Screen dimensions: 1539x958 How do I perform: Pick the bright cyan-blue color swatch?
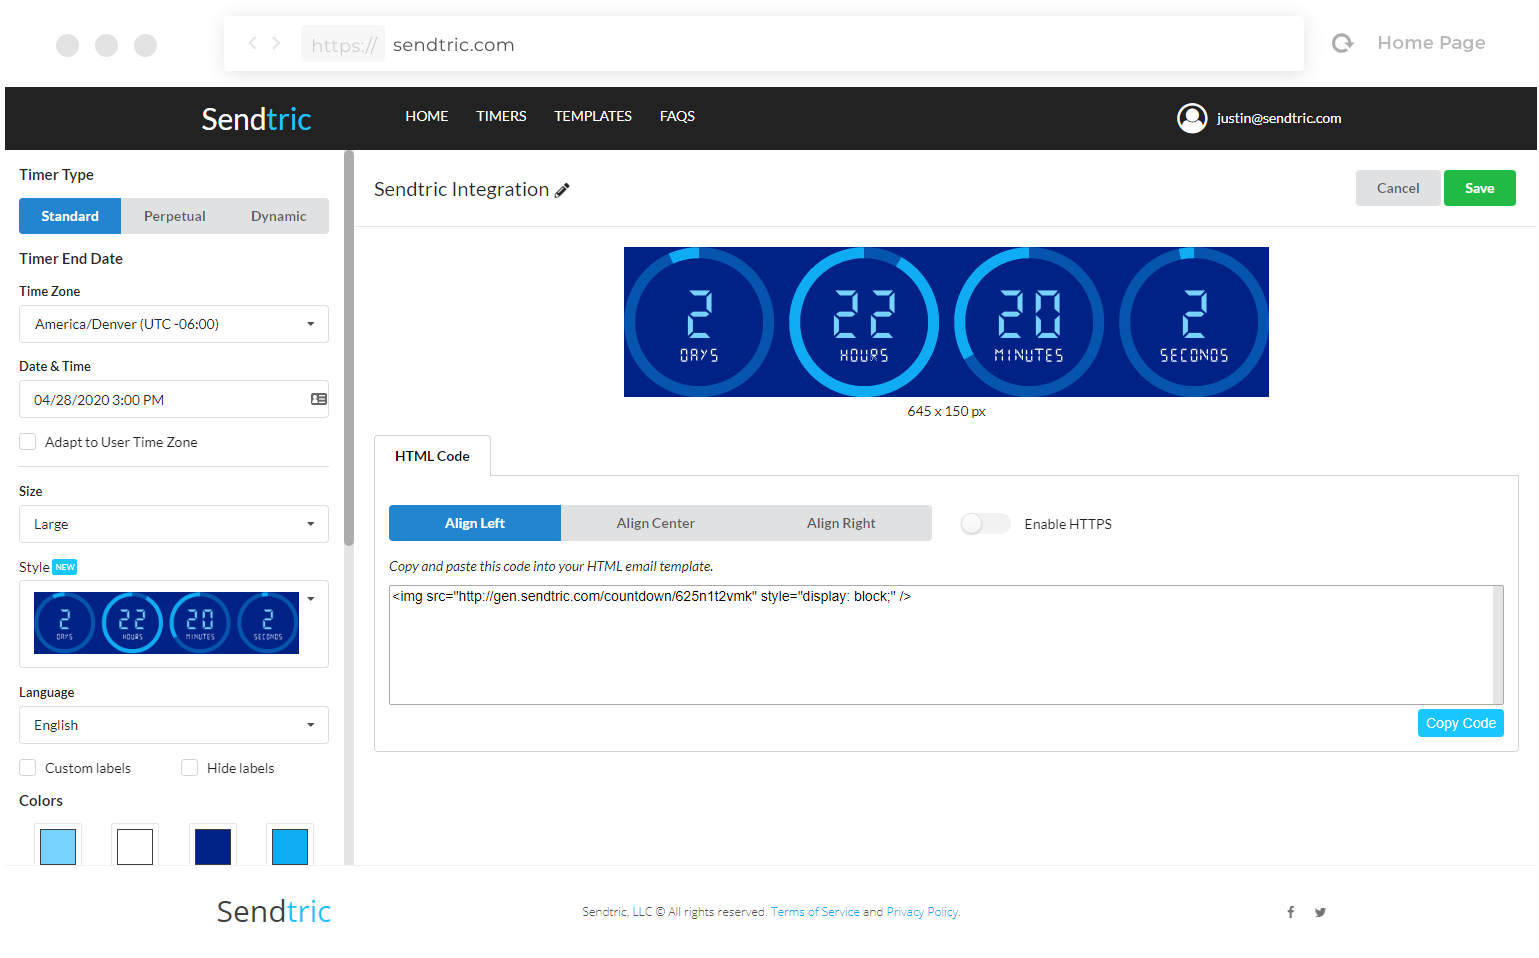290,846
